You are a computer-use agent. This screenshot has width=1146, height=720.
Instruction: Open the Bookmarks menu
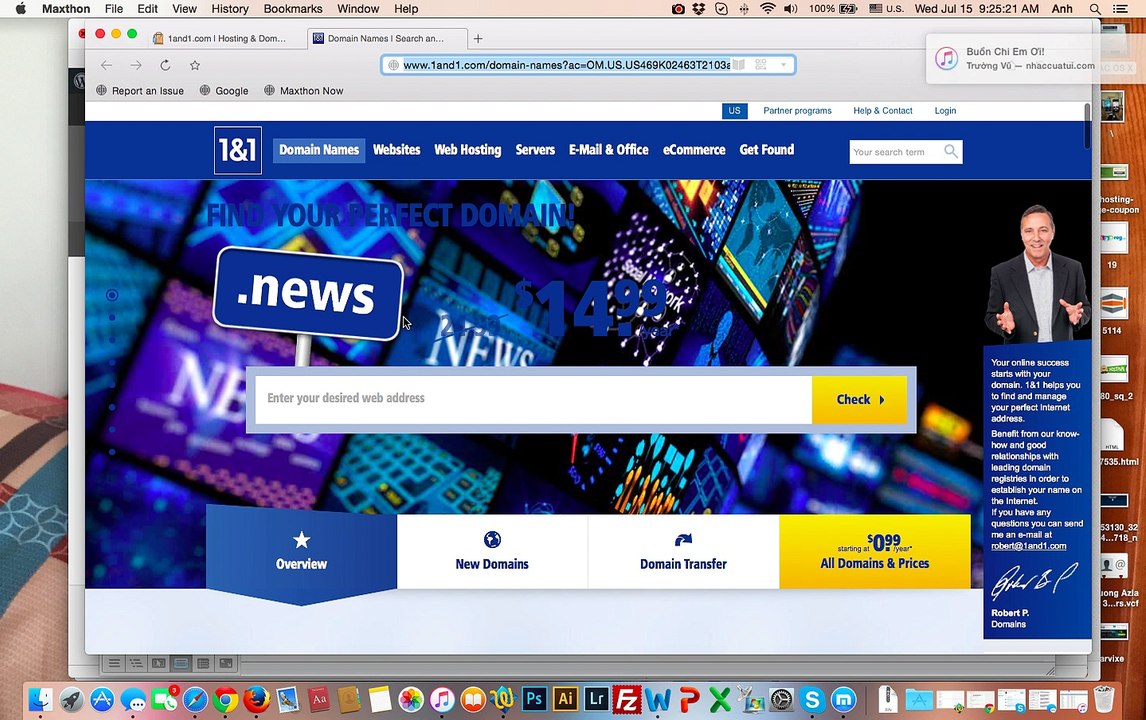click(x=293, y=9)
